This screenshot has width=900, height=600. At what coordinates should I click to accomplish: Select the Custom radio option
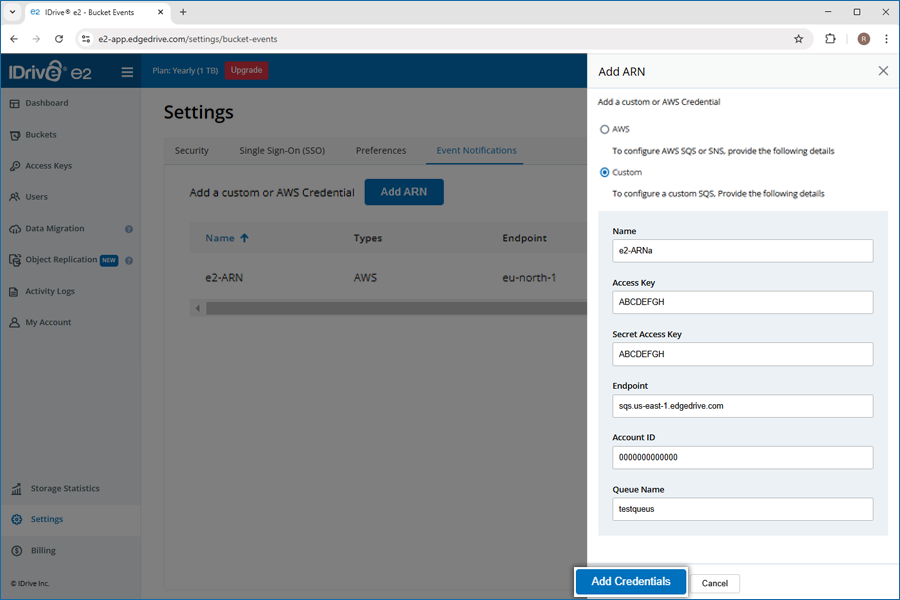[x=604, y=172]
